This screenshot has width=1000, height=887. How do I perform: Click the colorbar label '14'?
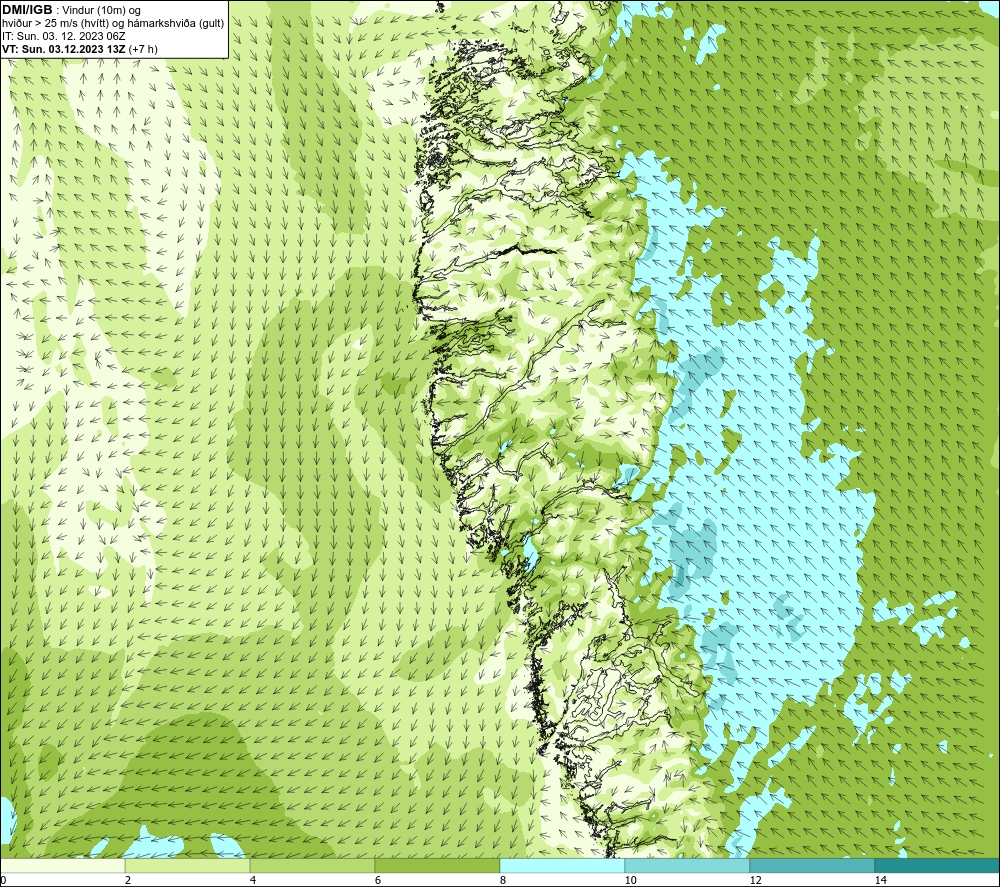pyautogui.click(x=880, y=880)
